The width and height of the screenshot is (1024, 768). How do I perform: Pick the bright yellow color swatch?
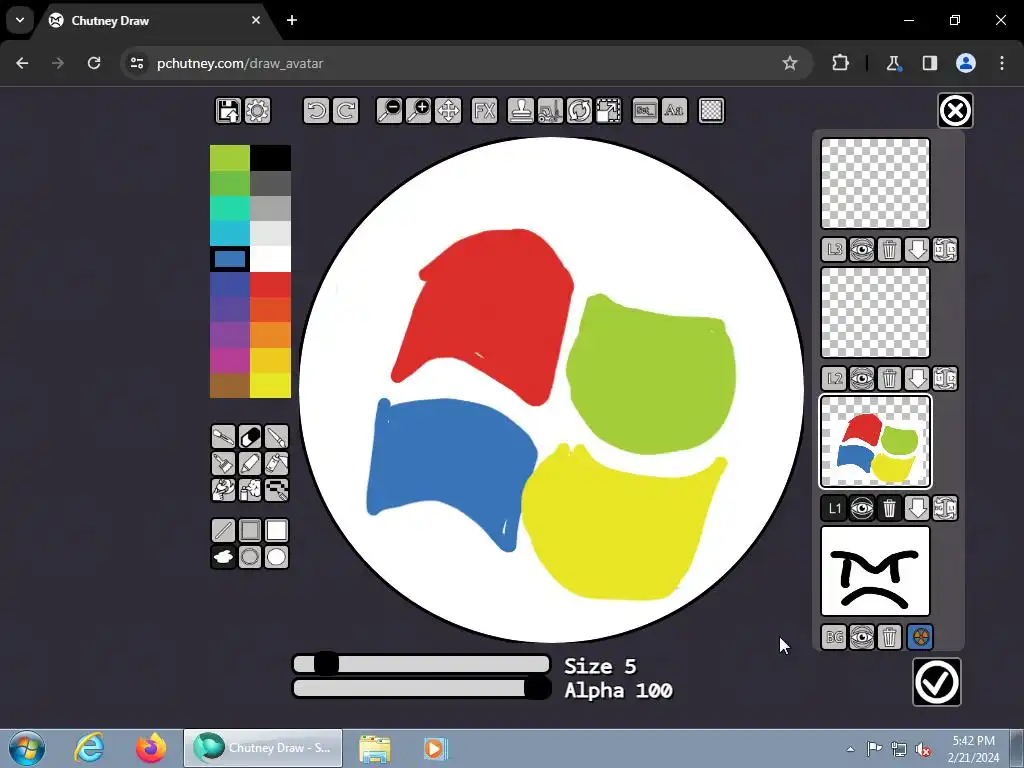coord(270,385)
